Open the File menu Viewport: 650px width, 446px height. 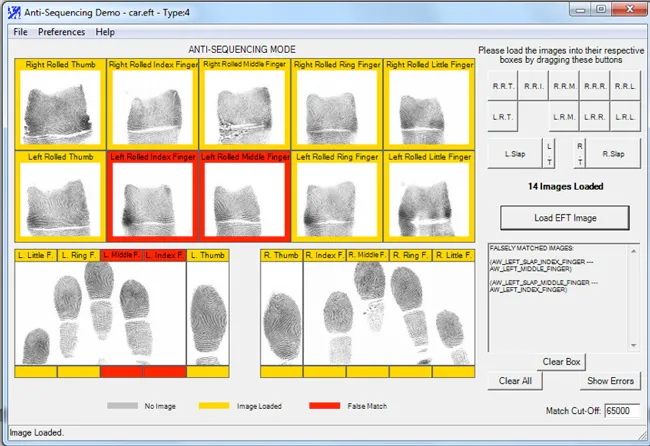click(x=20, y=32)
